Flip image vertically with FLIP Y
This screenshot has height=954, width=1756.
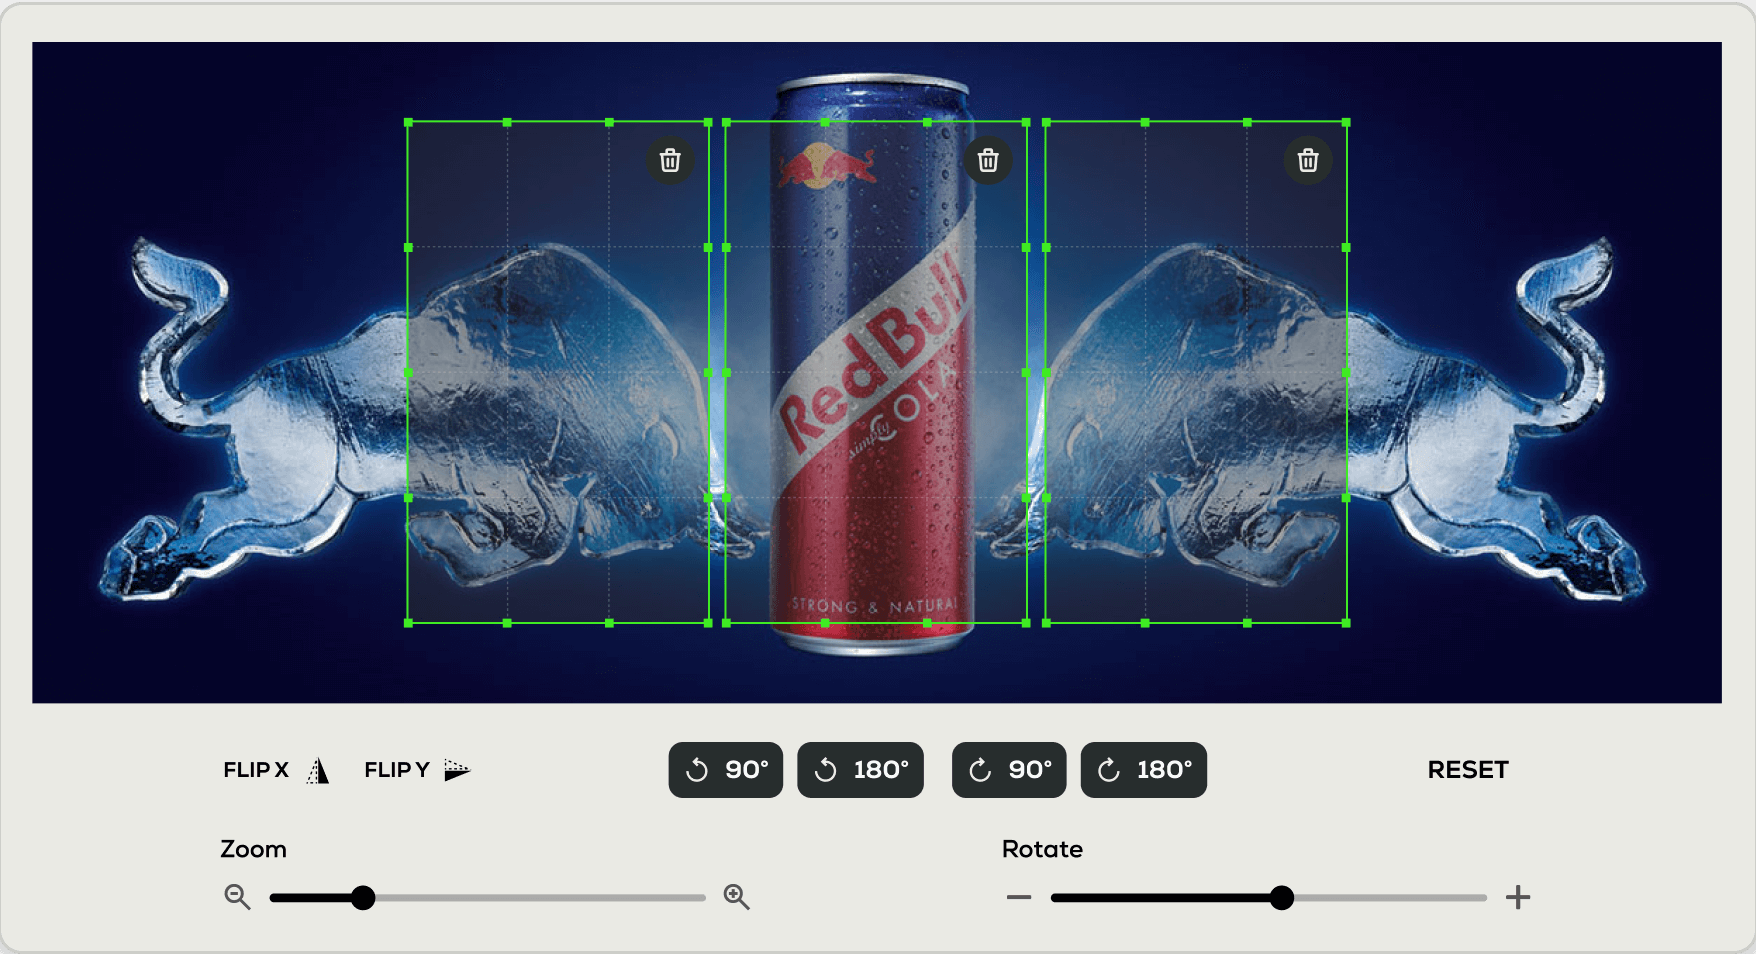click(x=417, y=770)
